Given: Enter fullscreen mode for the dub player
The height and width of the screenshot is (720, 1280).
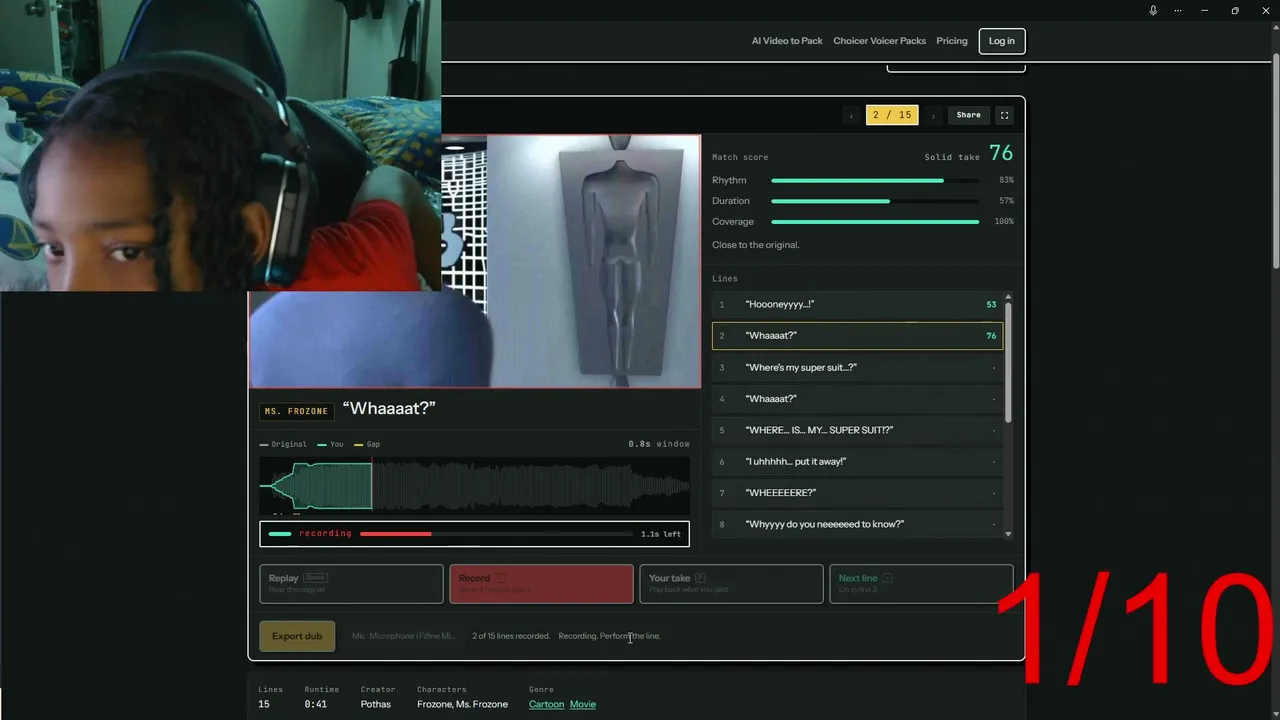Looking at the screenshot, I should click(x=1004, y=115).
